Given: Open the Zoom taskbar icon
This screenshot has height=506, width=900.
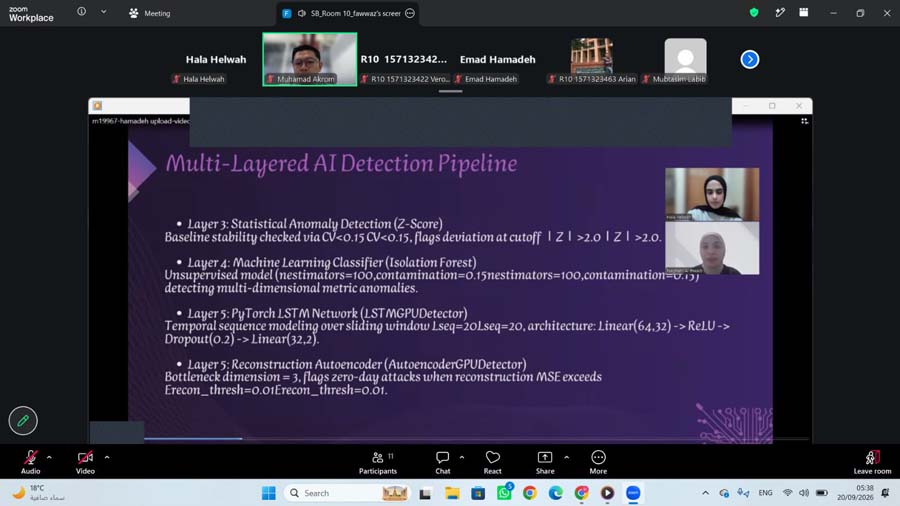Looking at the screenshot, I should (633, 493).
